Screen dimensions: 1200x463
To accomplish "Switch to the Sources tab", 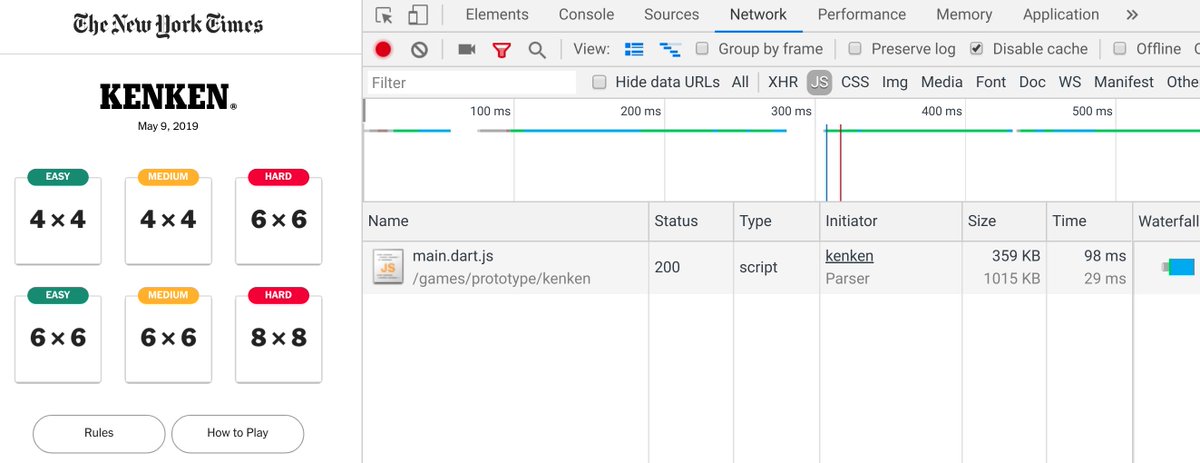I will tap(672, 14).
